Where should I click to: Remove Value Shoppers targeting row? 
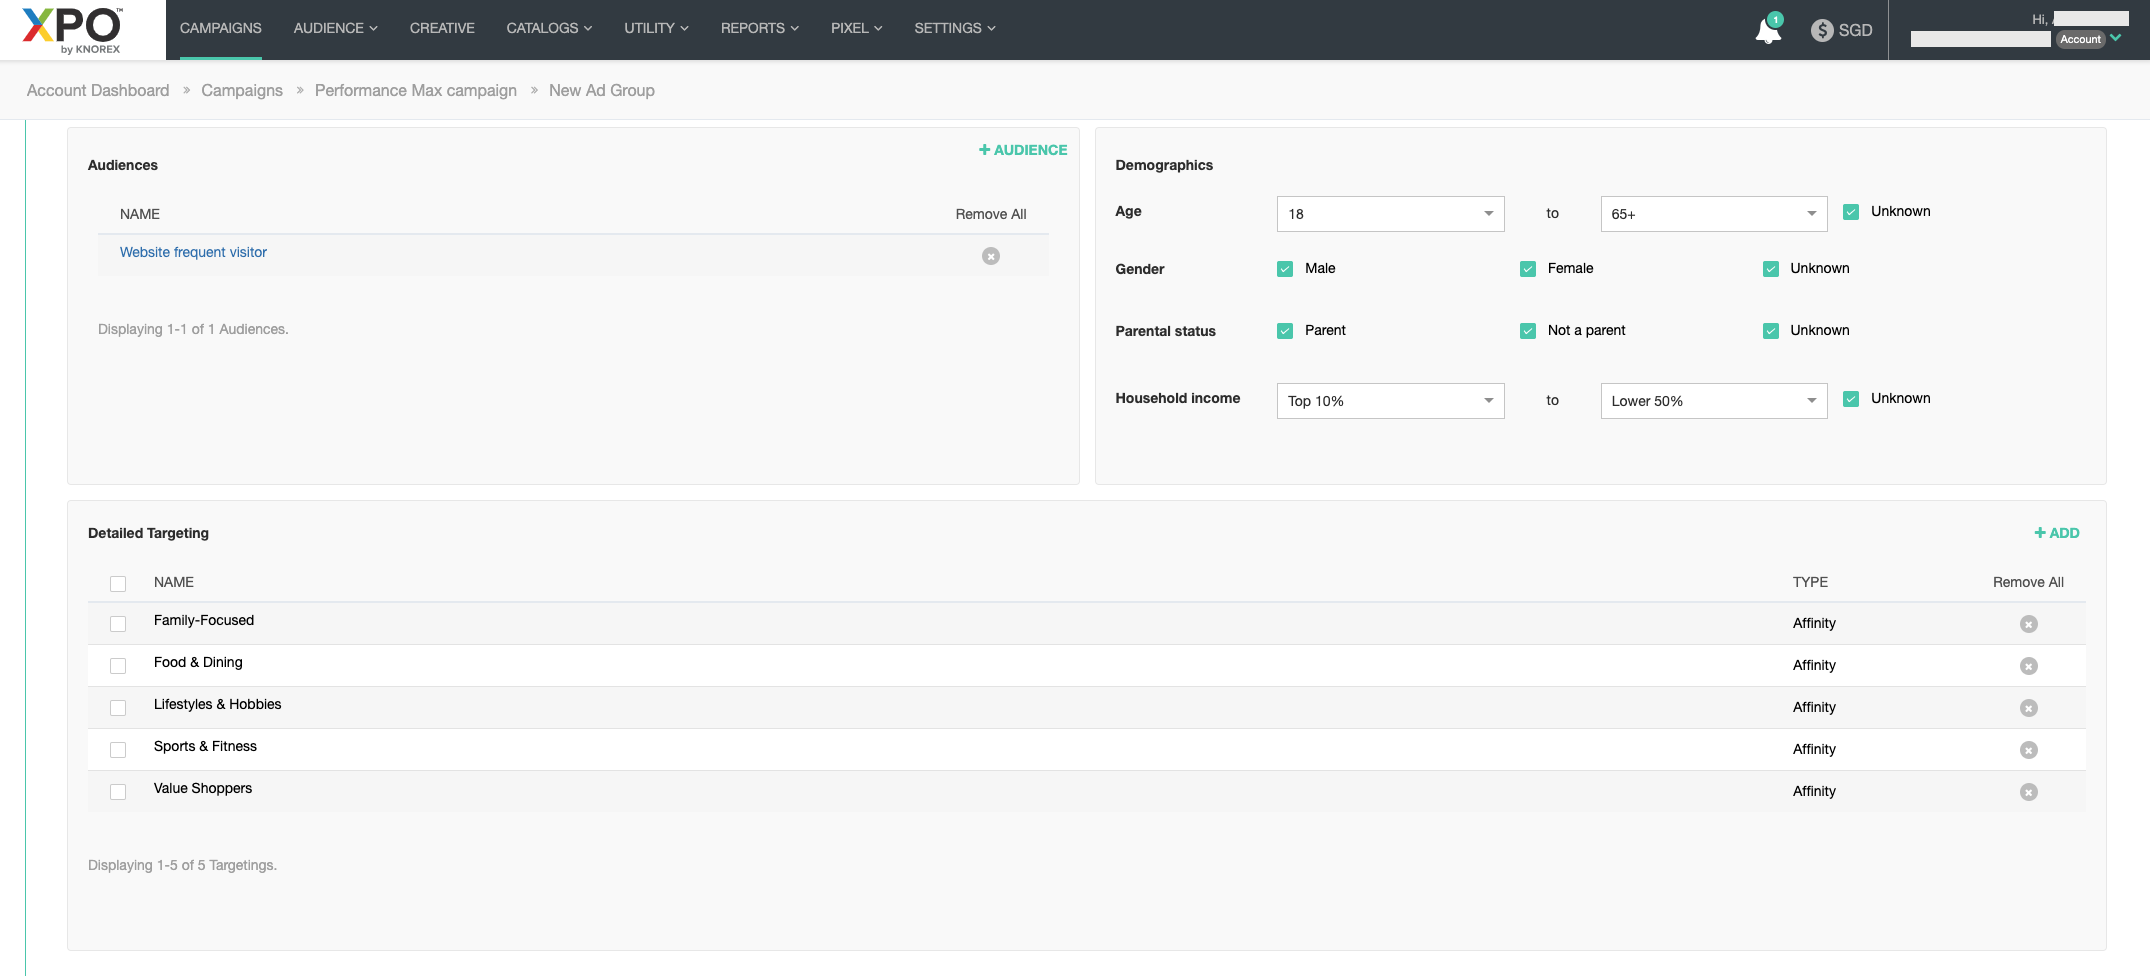coord(2028,792)
